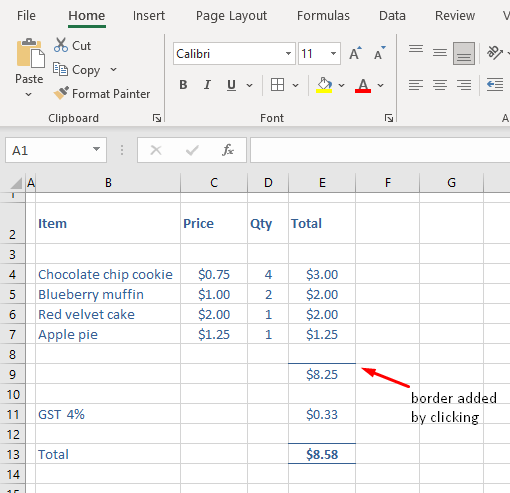This screenshot has height=493, width=510.
Task: Align text to the left
Action: (416, 85)
